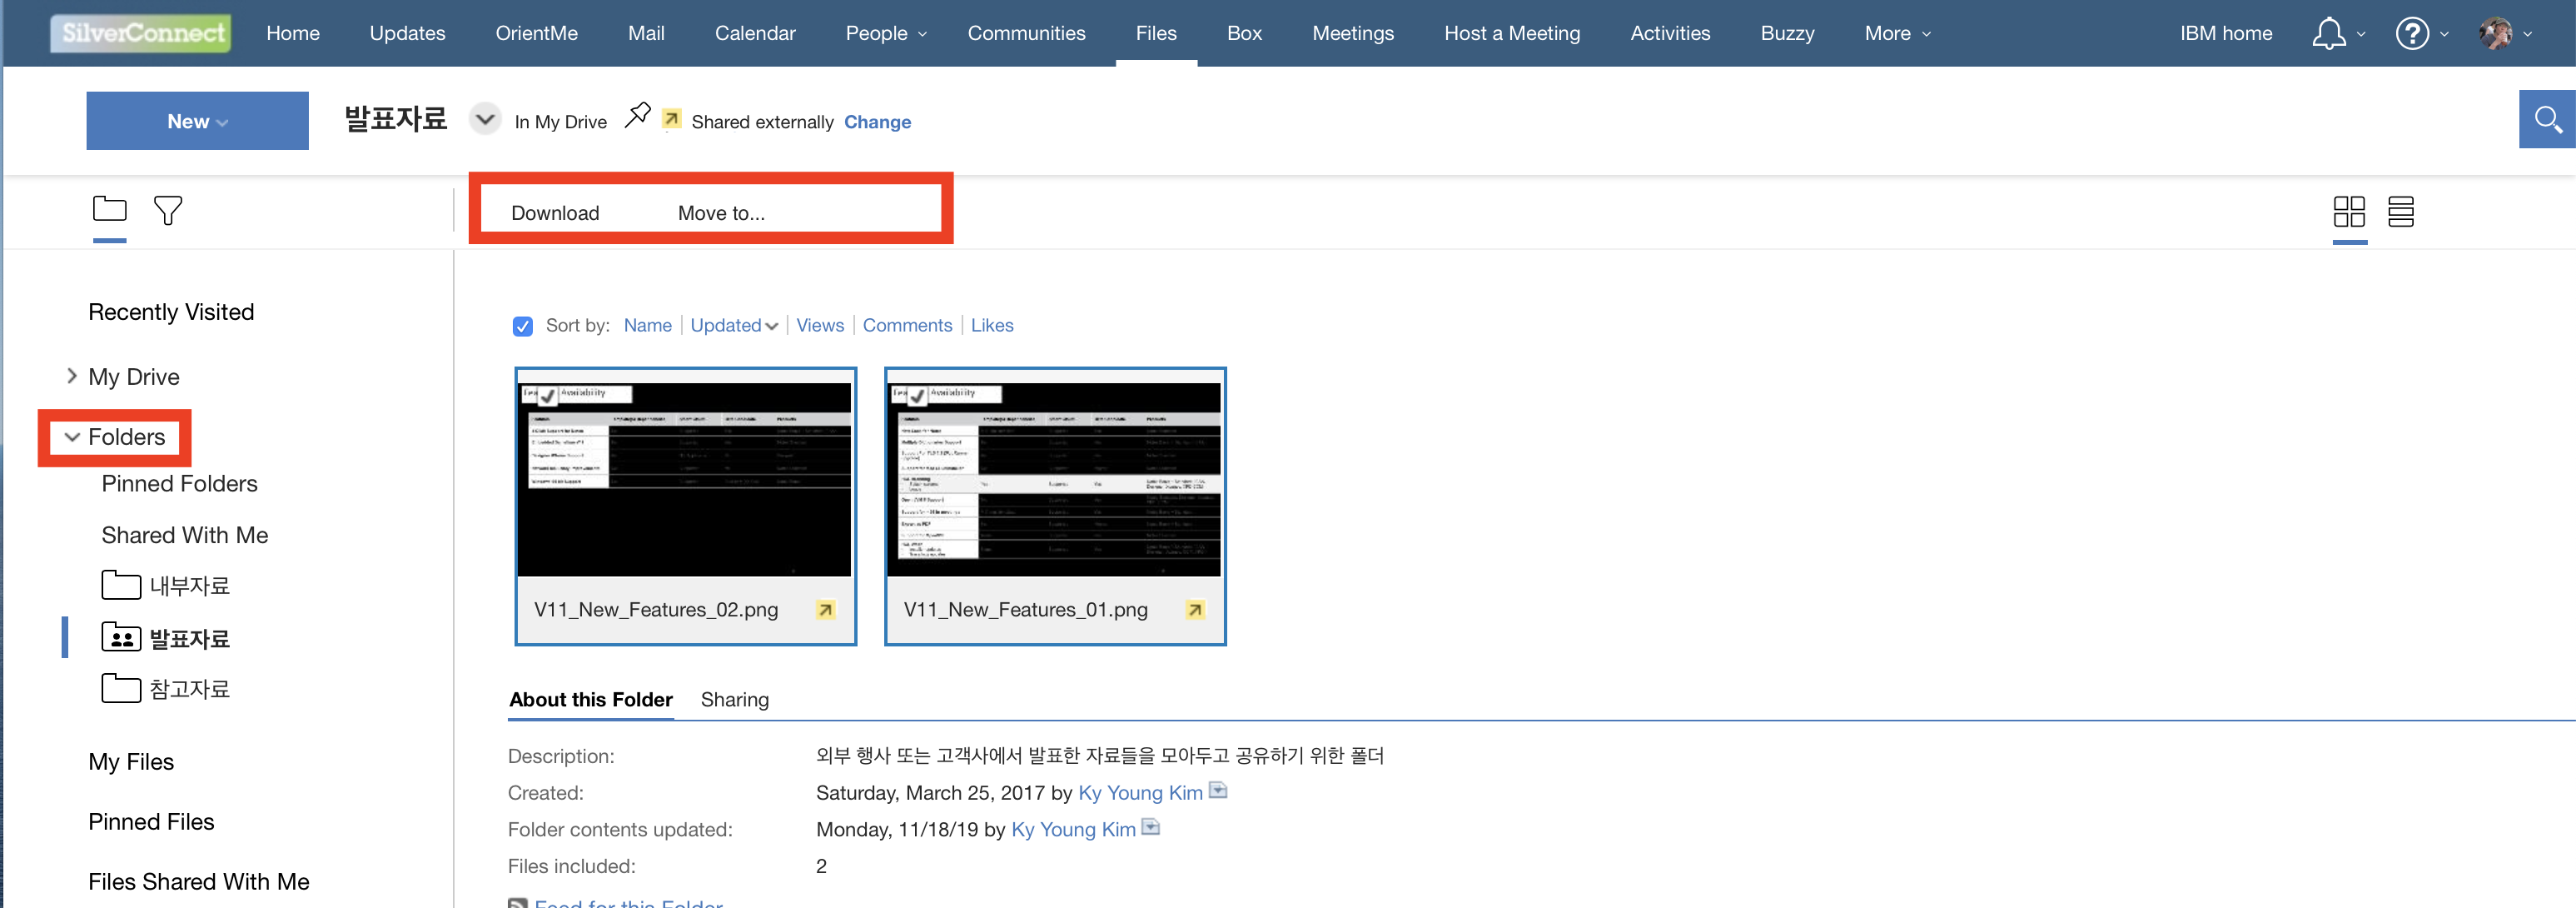This screenshot has width=2576, height=908.
Task: Toggle the select-all checkbox beside Sort by
Action: coord(522,326)
